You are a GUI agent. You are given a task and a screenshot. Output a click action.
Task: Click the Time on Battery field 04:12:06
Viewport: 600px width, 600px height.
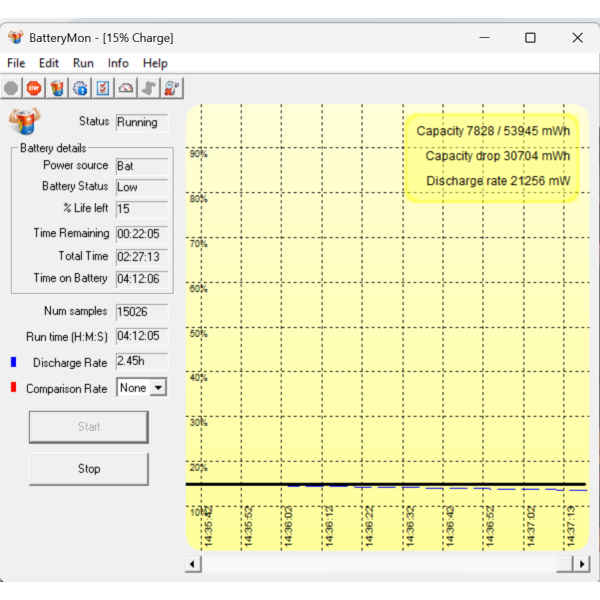[x=142, y=279]
